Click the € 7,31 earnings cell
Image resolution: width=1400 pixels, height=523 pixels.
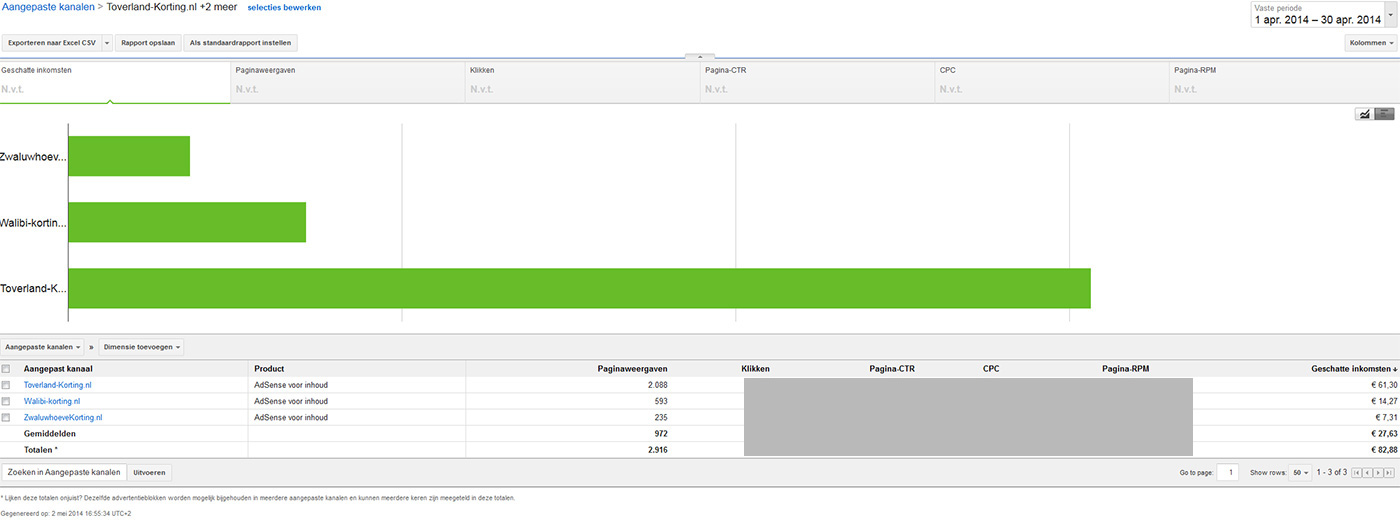tap(1384, 417)
